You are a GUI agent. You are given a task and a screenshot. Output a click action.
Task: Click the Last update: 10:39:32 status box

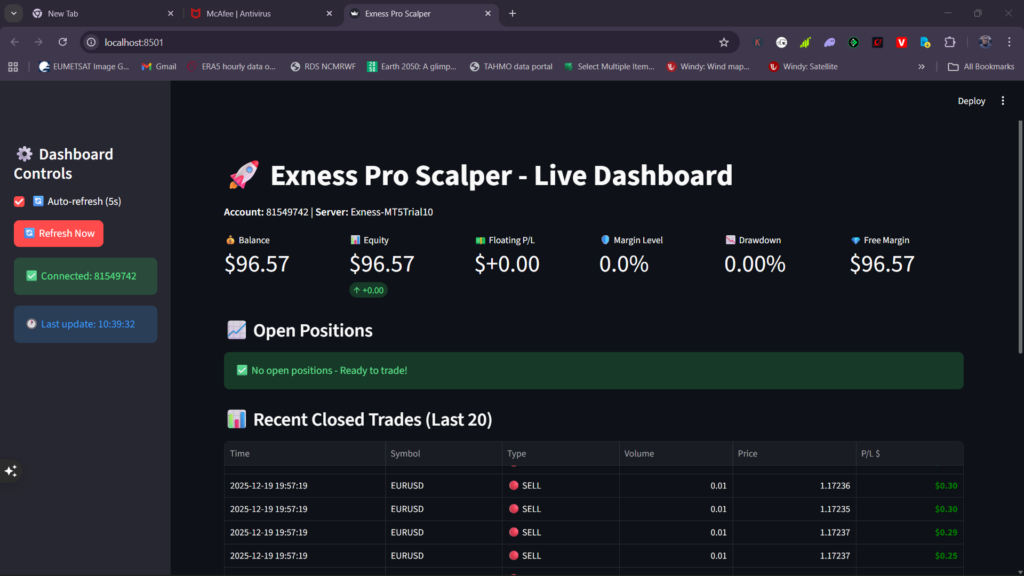click(86, 324)
